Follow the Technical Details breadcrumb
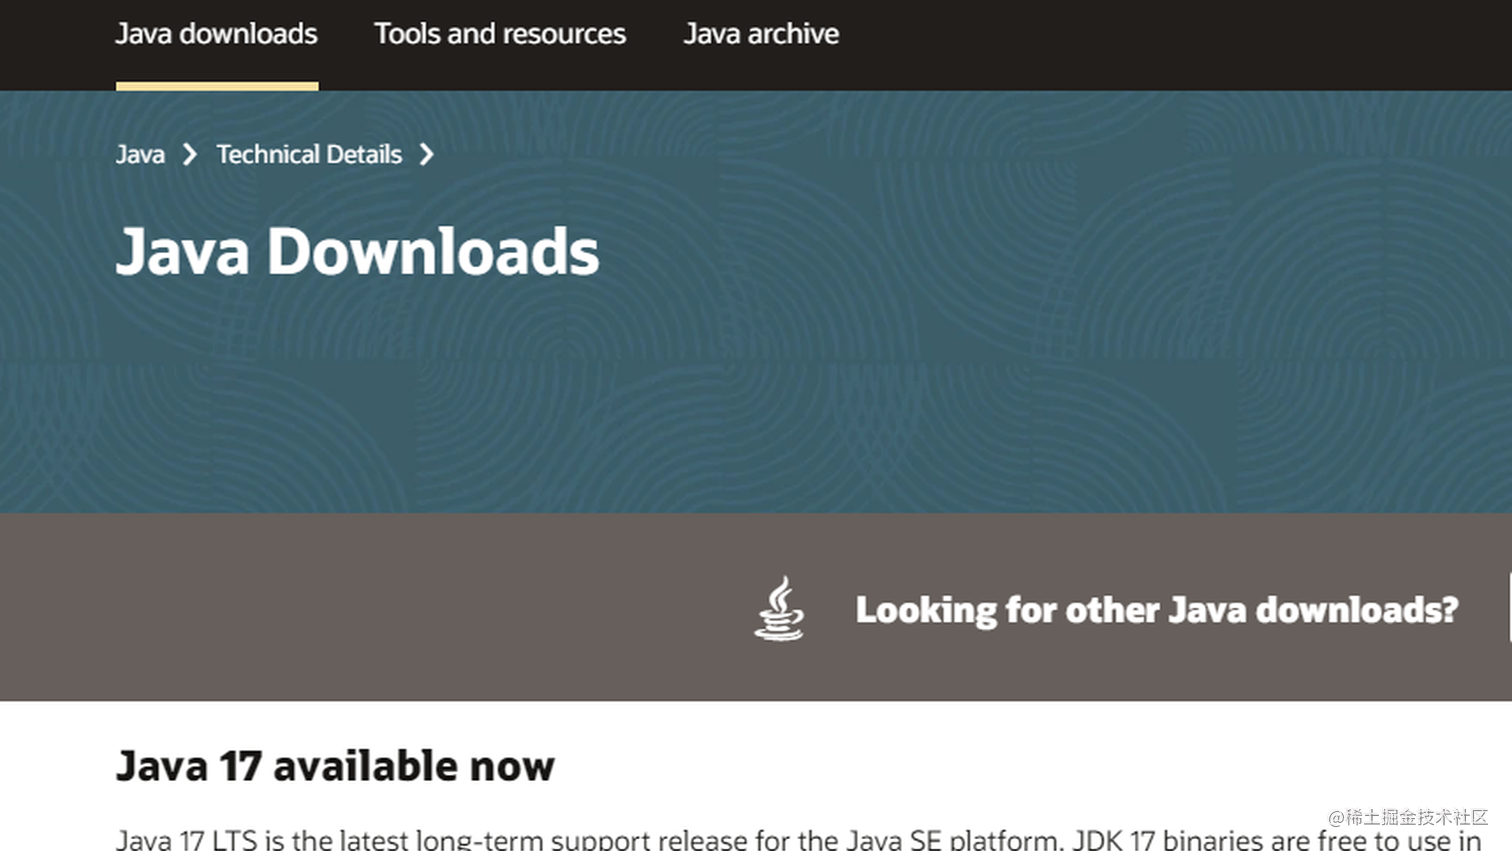1512x851 pixels. point(308,155)
